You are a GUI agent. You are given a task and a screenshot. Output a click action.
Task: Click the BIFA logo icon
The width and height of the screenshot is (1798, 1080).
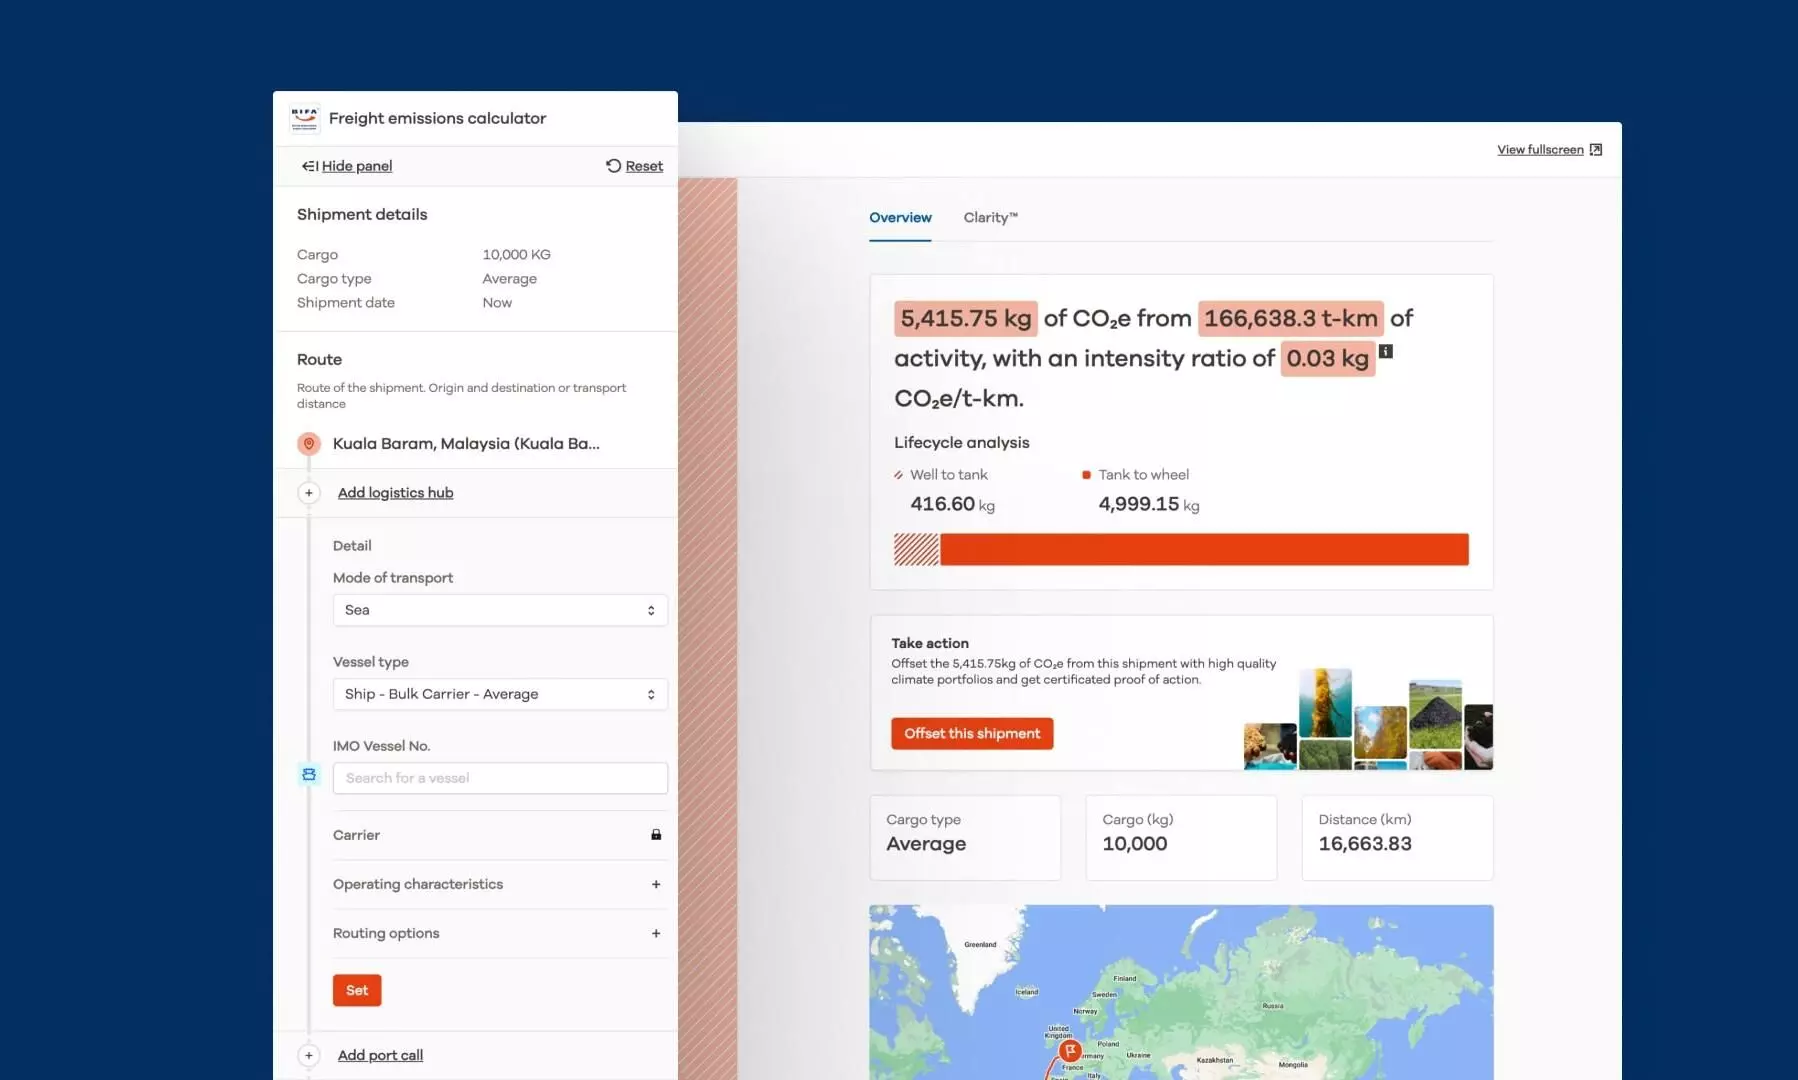pyautogui.click(x=304, y=117)
